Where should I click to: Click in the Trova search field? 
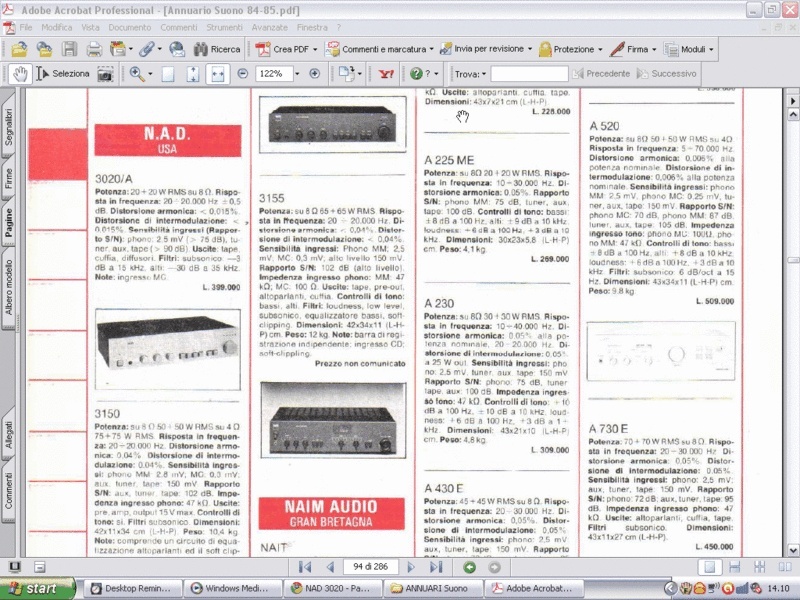pyautogui.click(x=529, y=74)
